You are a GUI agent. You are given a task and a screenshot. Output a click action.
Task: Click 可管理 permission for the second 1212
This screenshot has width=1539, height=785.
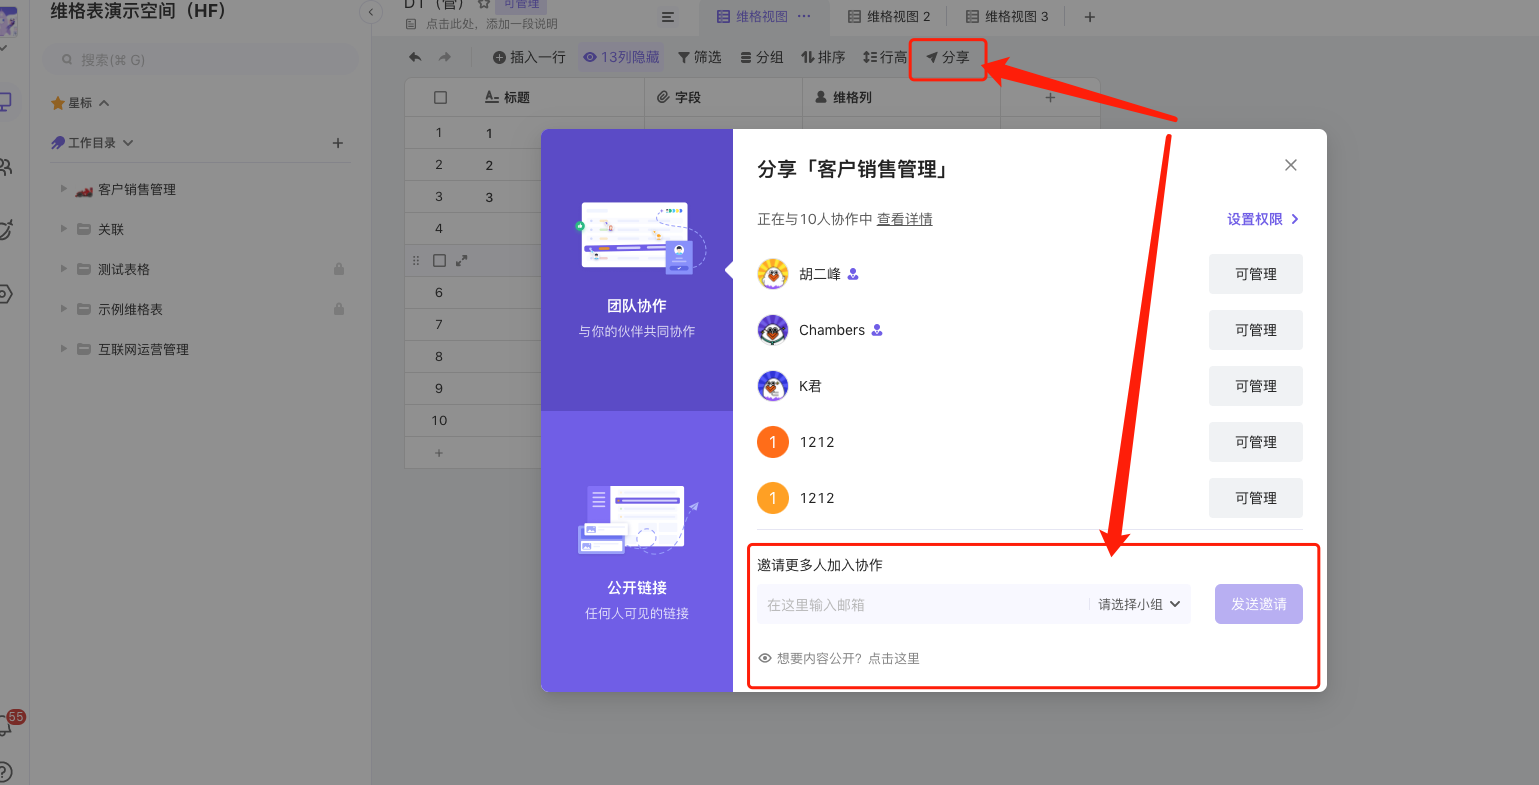pyautogui.click(x=1256, y=498)
